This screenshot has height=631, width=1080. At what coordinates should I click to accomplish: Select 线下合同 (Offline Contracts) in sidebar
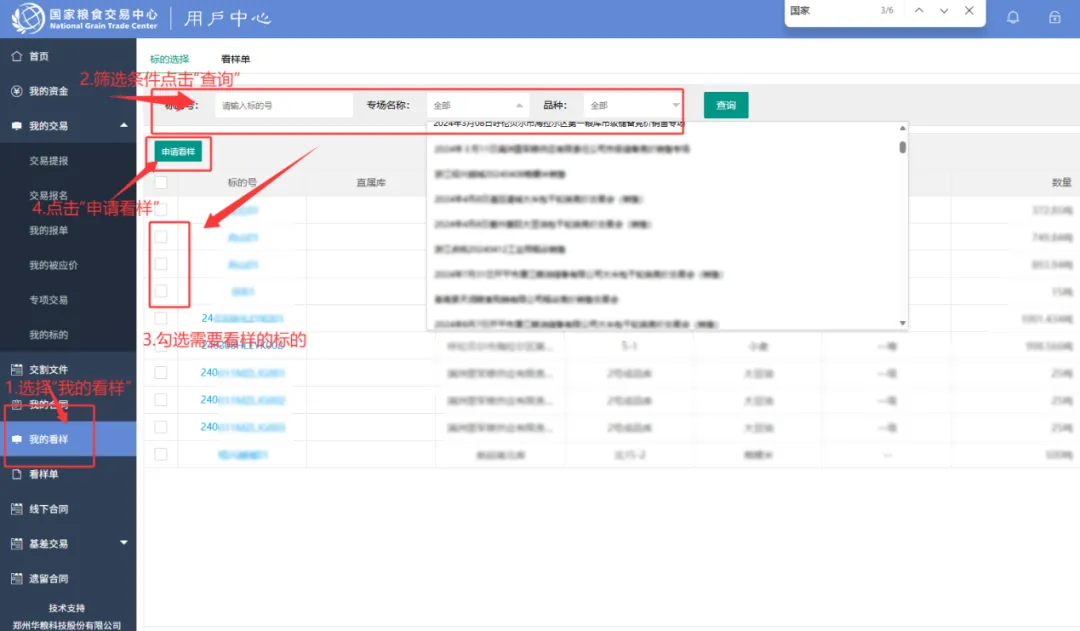41,509
